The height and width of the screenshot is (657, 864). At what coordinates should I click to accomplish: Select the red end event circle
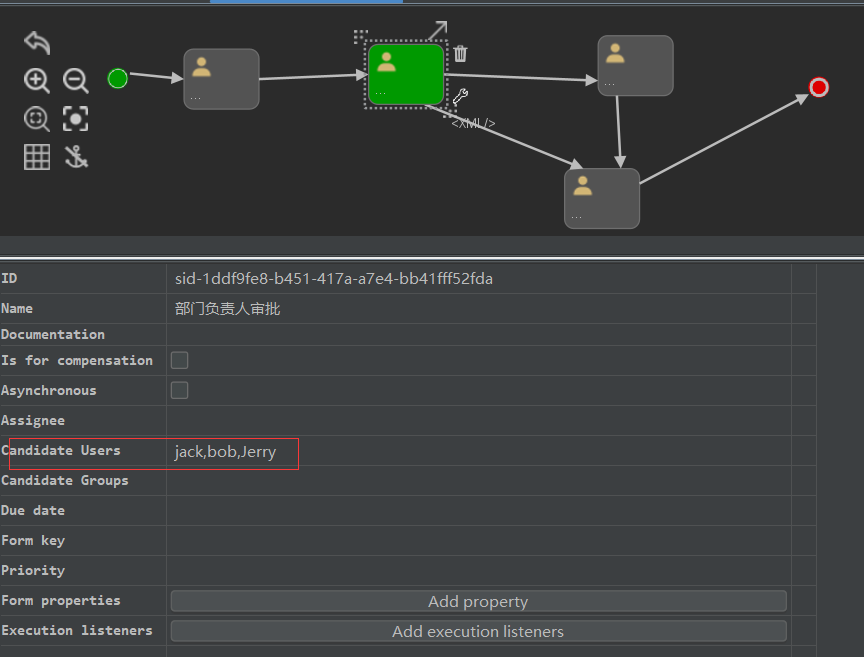pos(819,88)
